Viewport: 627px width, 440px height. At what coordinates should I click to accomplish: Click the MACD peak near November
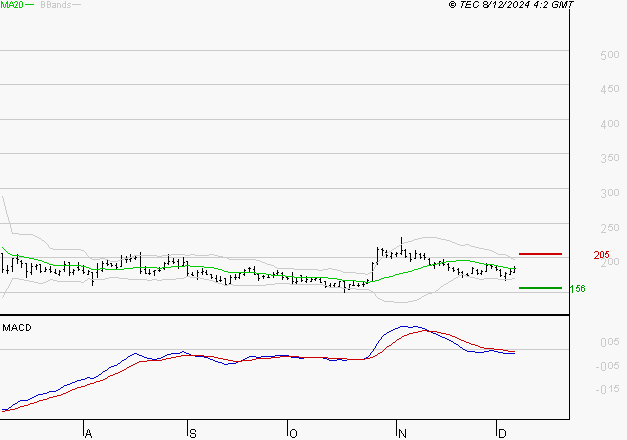click(x=405, y=326)
